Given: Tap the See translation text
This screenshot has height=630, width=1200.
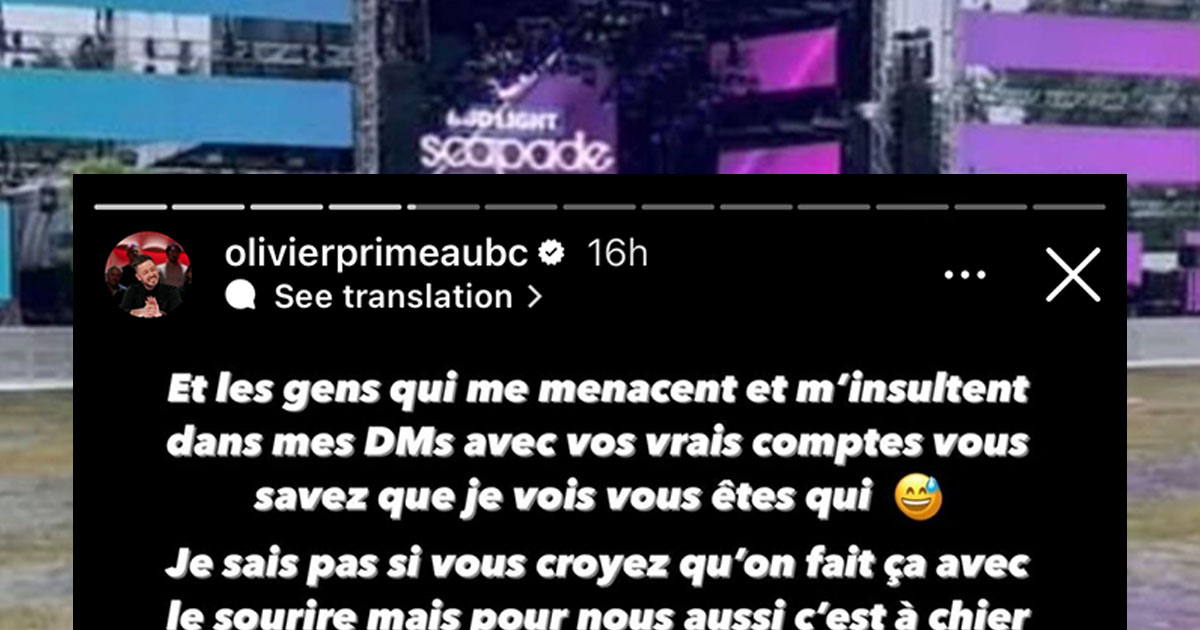Looking at the screenshot, I should pos(393,297).
